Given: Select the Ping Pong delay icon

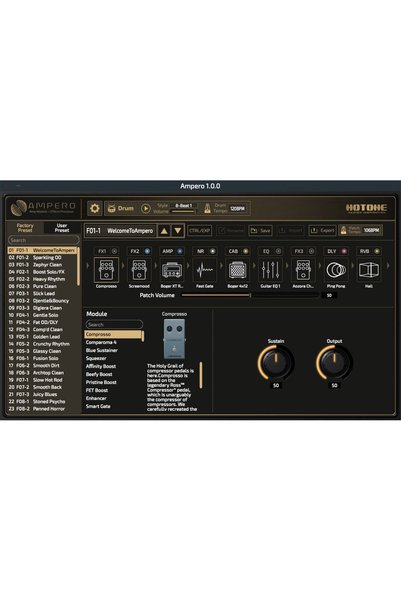Looking at the screenshot, I should click(336, 270).
